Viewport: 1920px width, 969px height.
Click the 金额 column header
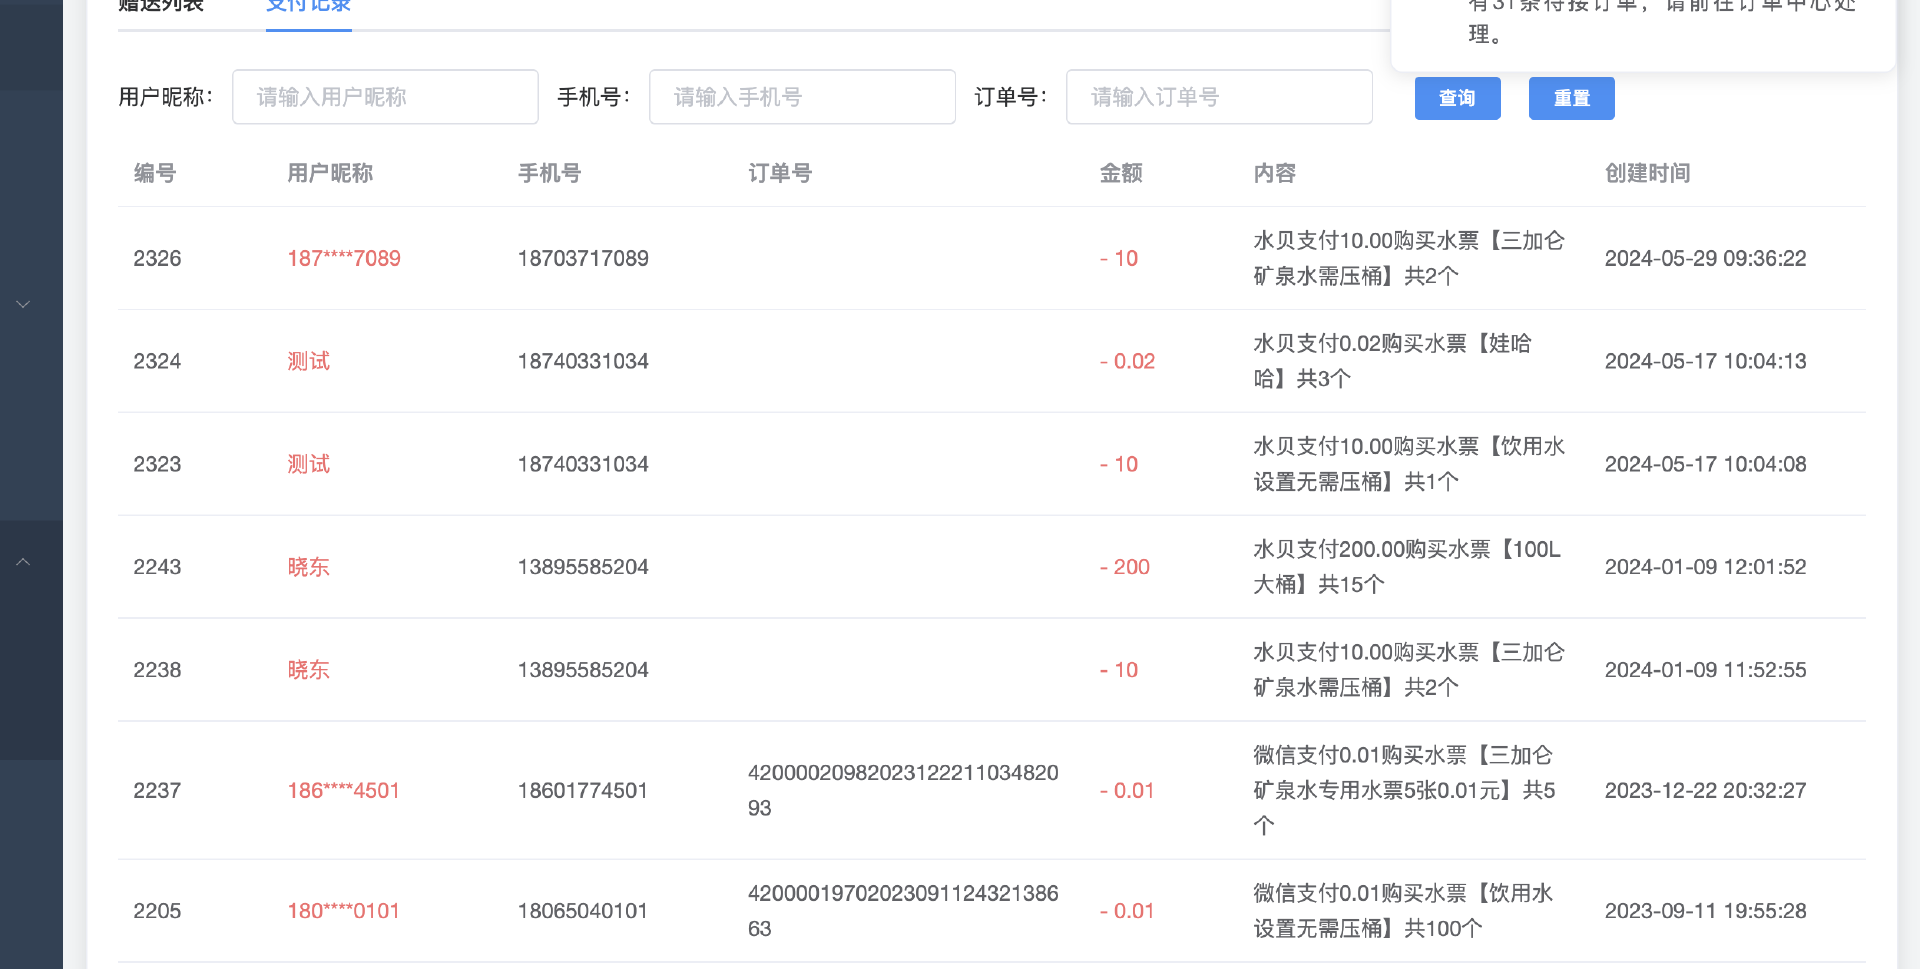click(x=1121, y=174)
